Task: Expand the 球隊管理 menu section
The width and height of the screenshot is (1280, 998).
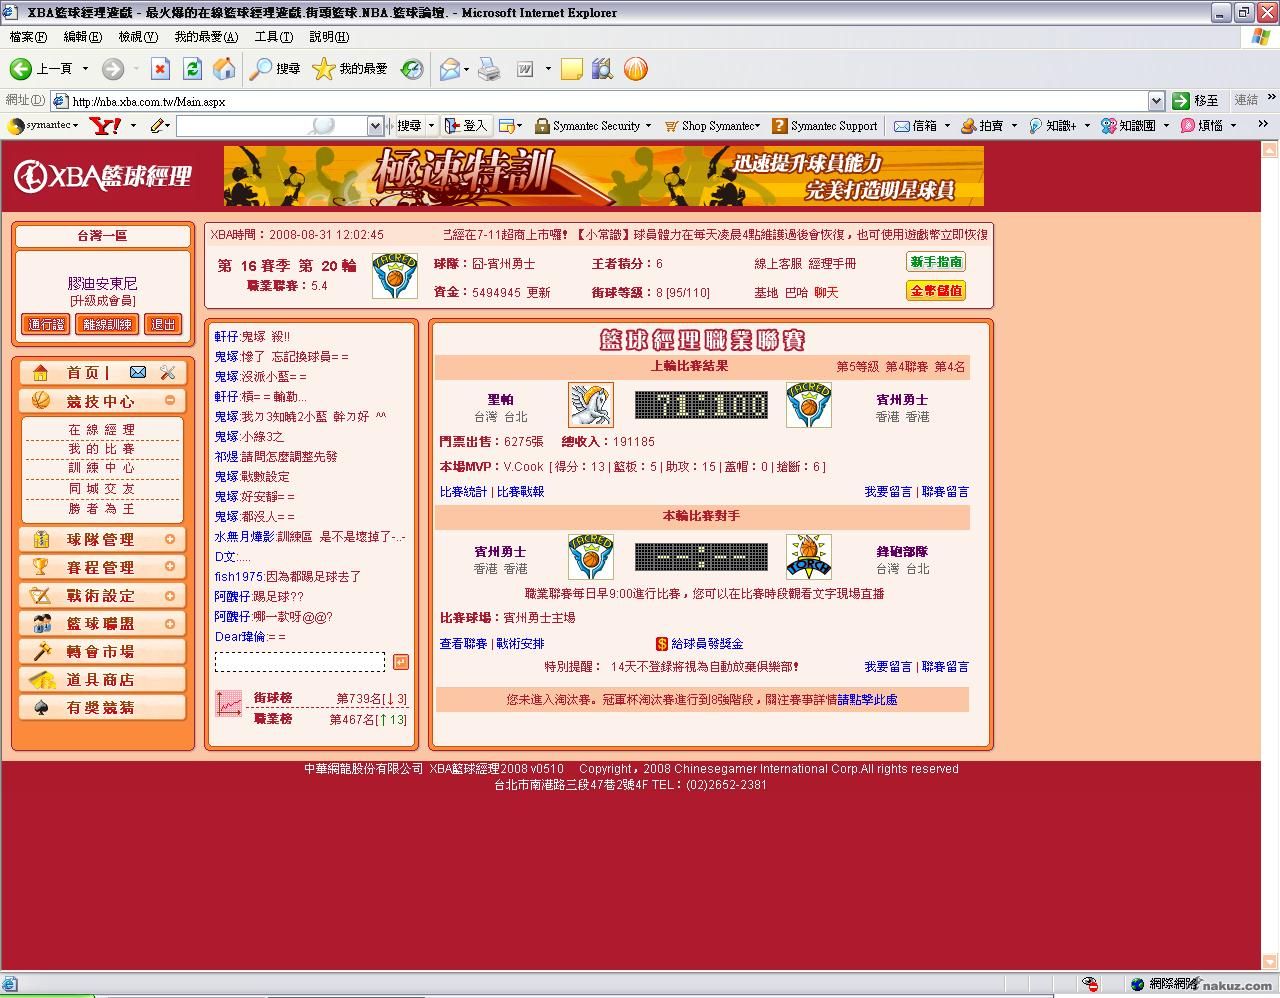Action: click(170, 539)
